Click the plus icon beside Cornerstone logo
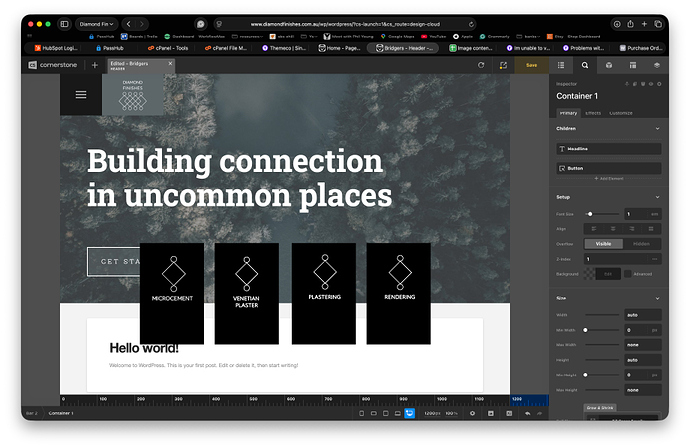This screenshot has width=690, height=448. pyautogui.click(x=95, y=65)
